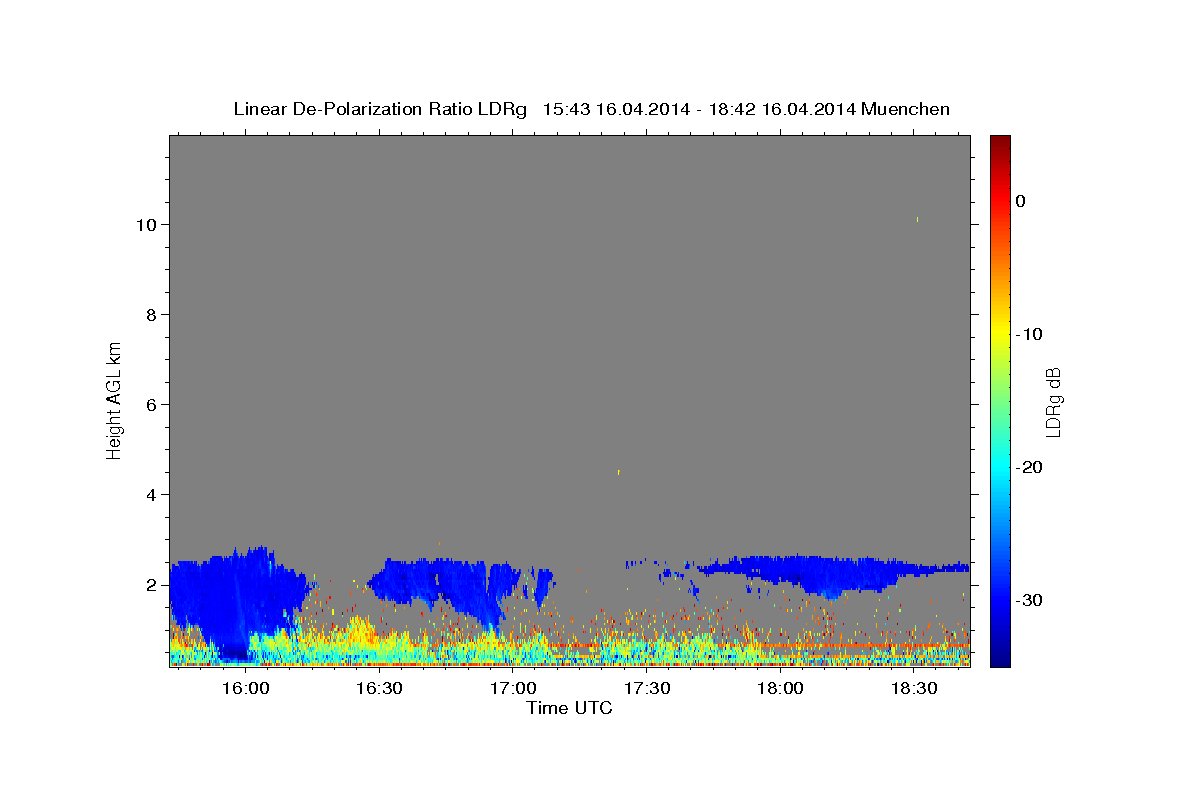Click the 18:30 time tick label
Screen dimensions: 1200x800
coord(914,688)
